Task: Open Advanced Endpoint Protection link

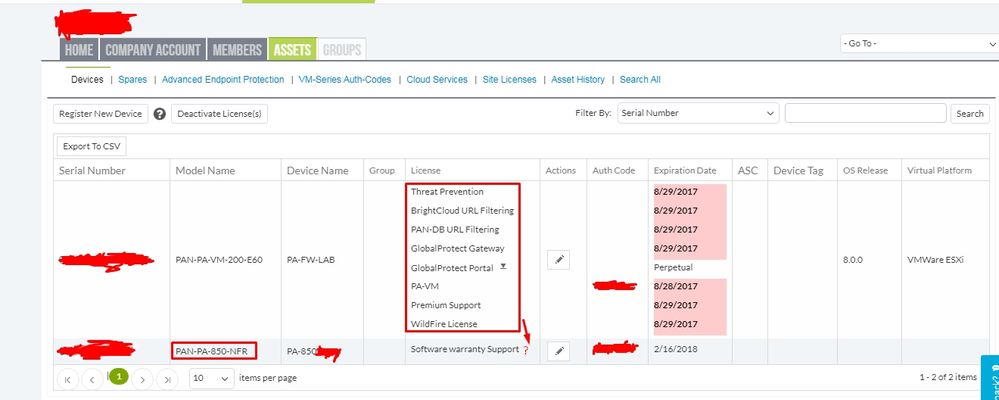Action: click(x=223, y=80)
